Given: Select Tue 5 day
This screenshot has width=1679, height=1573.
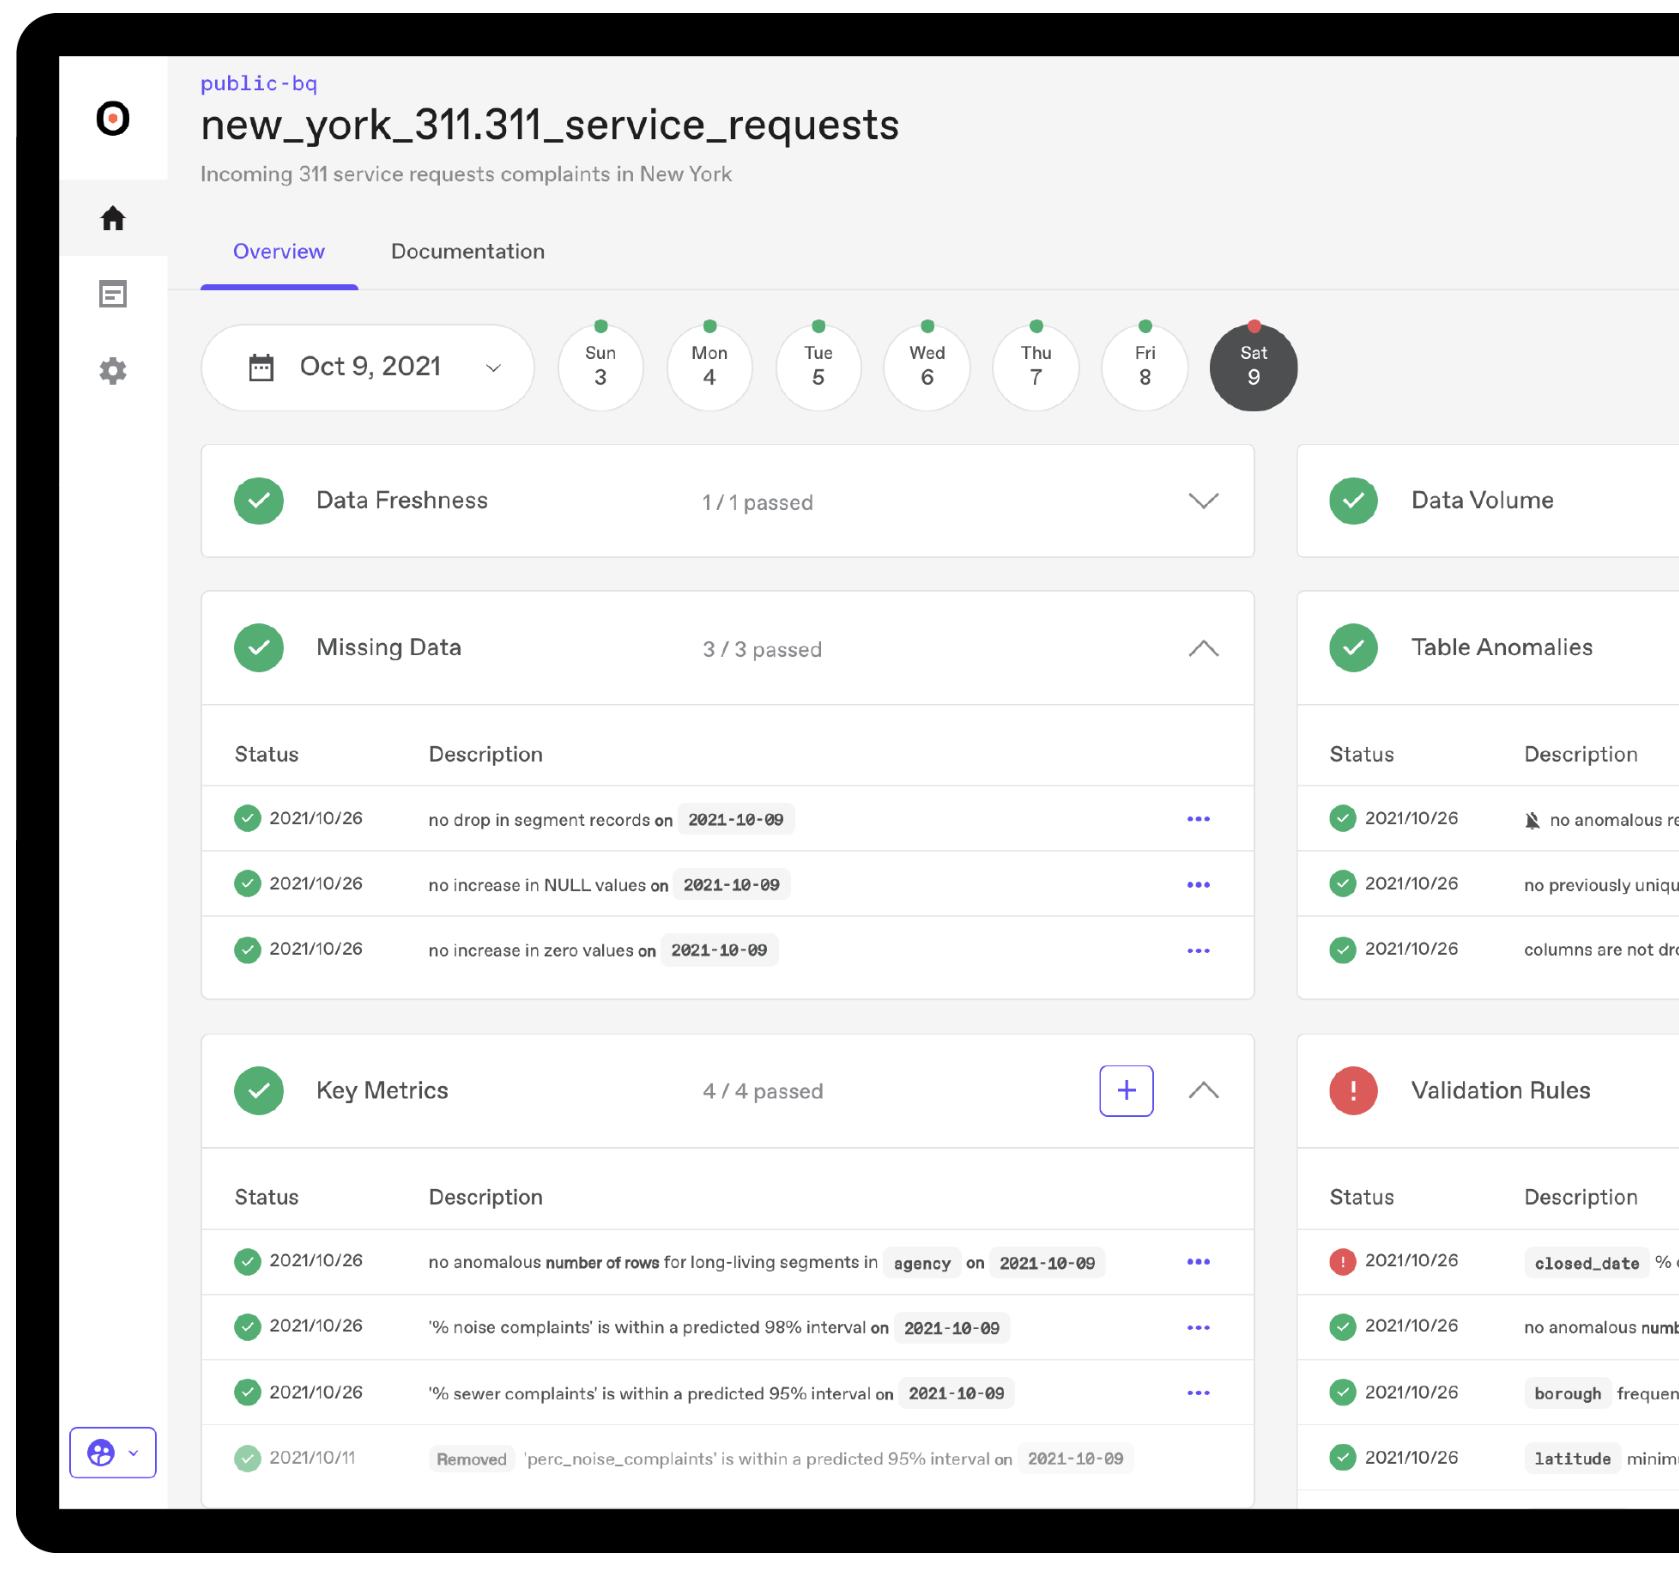Looking at the screenshot, I should pos(818,367).
